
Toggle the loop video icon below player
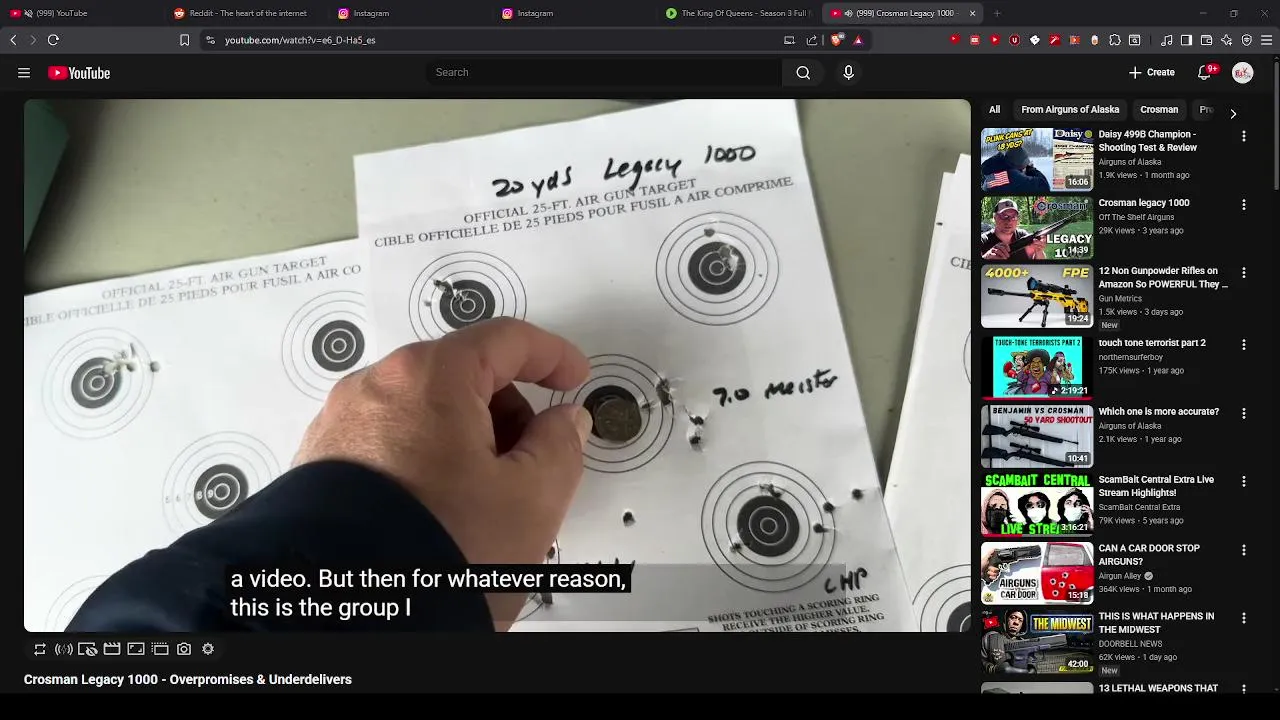tap(40, 649)
